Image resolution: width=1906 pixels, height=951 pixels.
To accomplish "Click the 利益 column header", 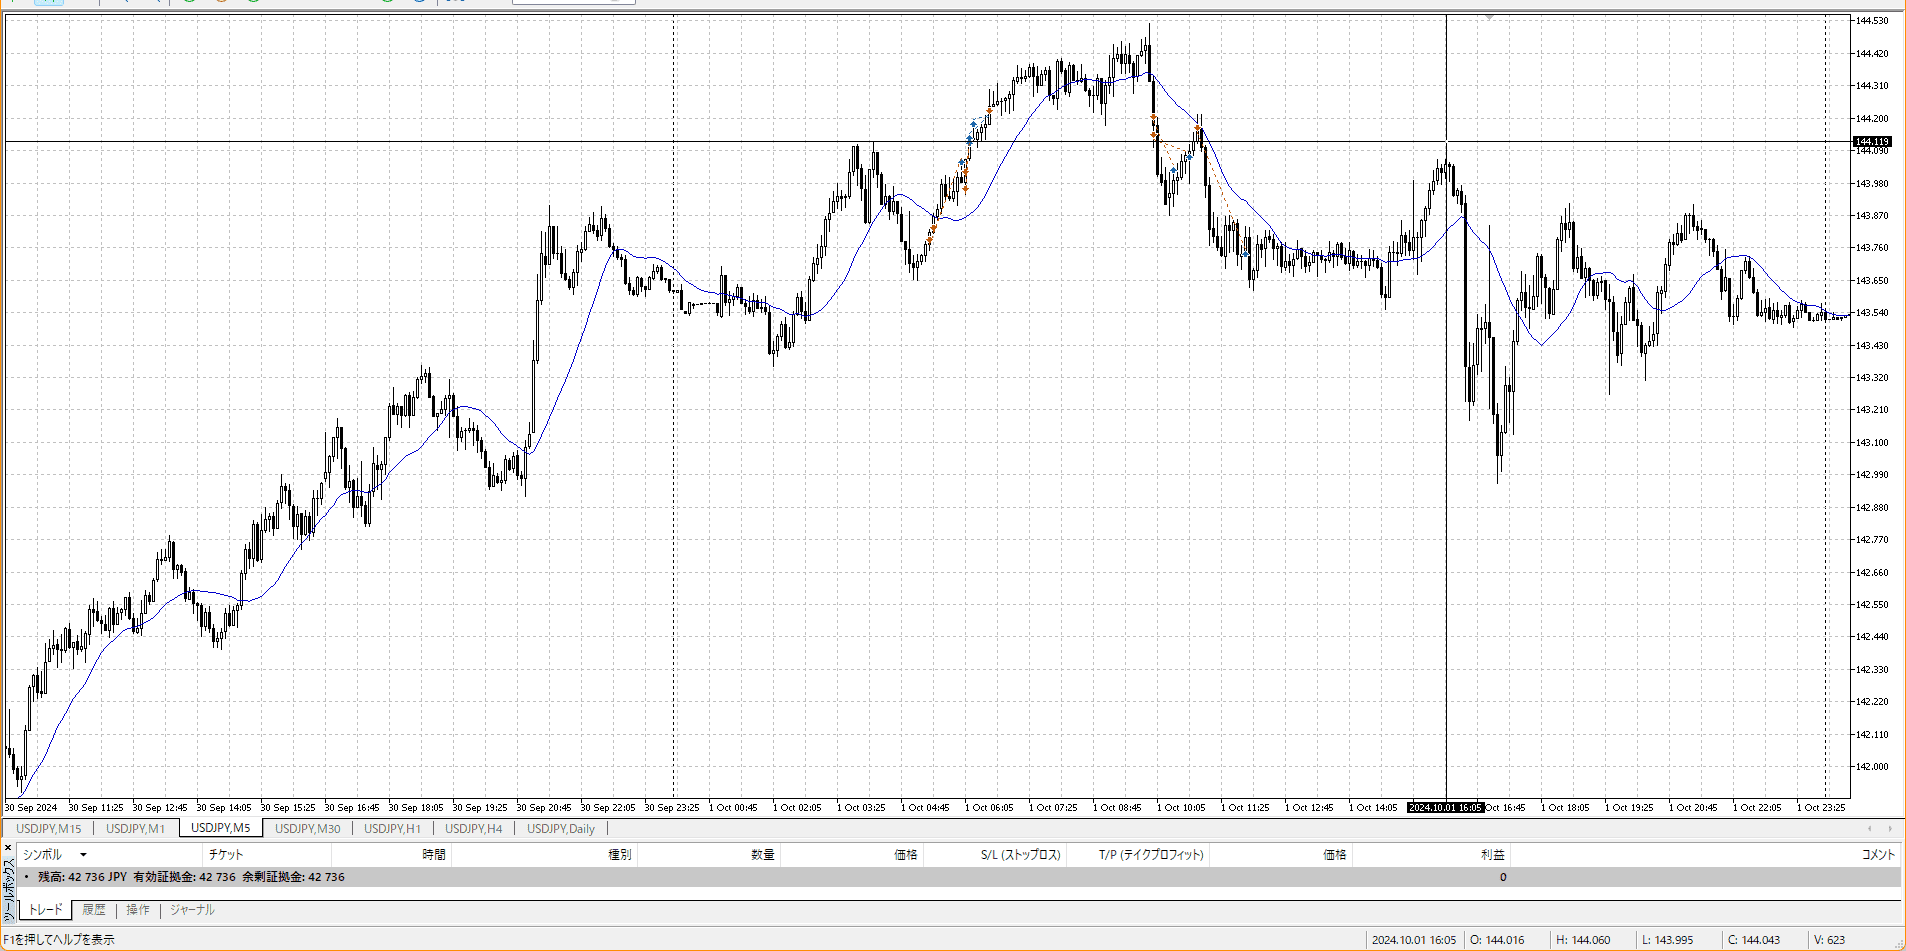I will [1492, 855].
